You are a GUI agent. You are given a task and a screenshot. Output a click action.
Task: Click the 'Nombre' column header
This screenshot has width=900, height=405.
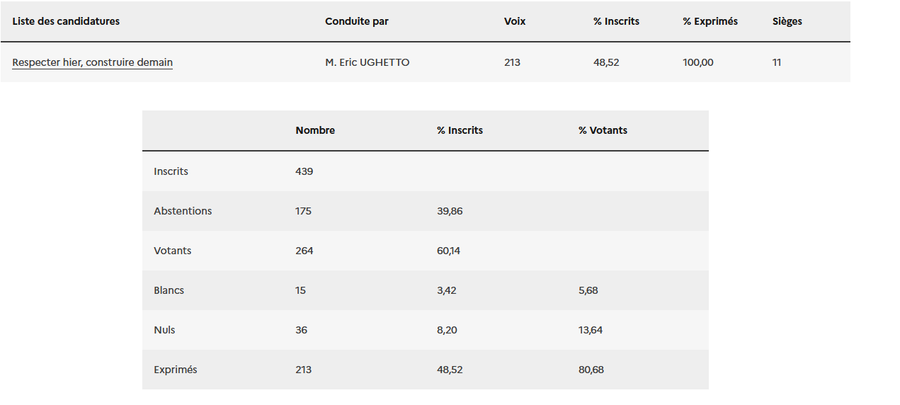315,131
